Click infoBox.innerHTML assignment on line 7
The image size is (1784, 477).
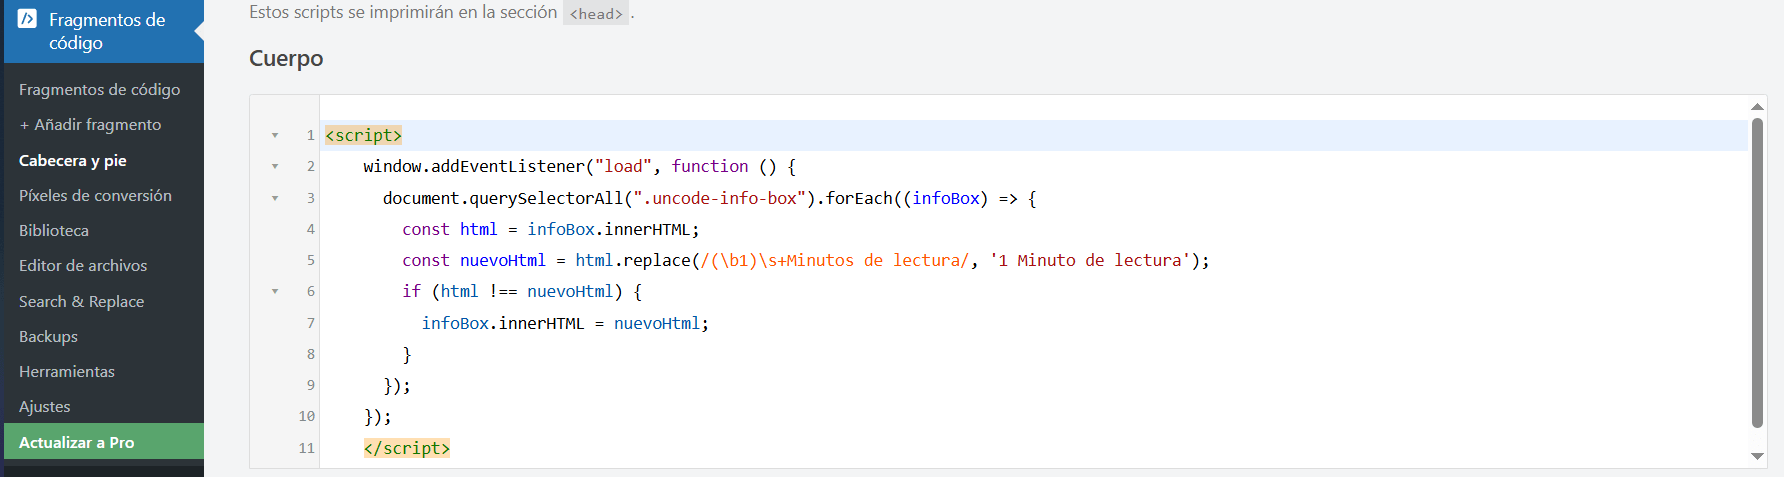click(503, 323)
